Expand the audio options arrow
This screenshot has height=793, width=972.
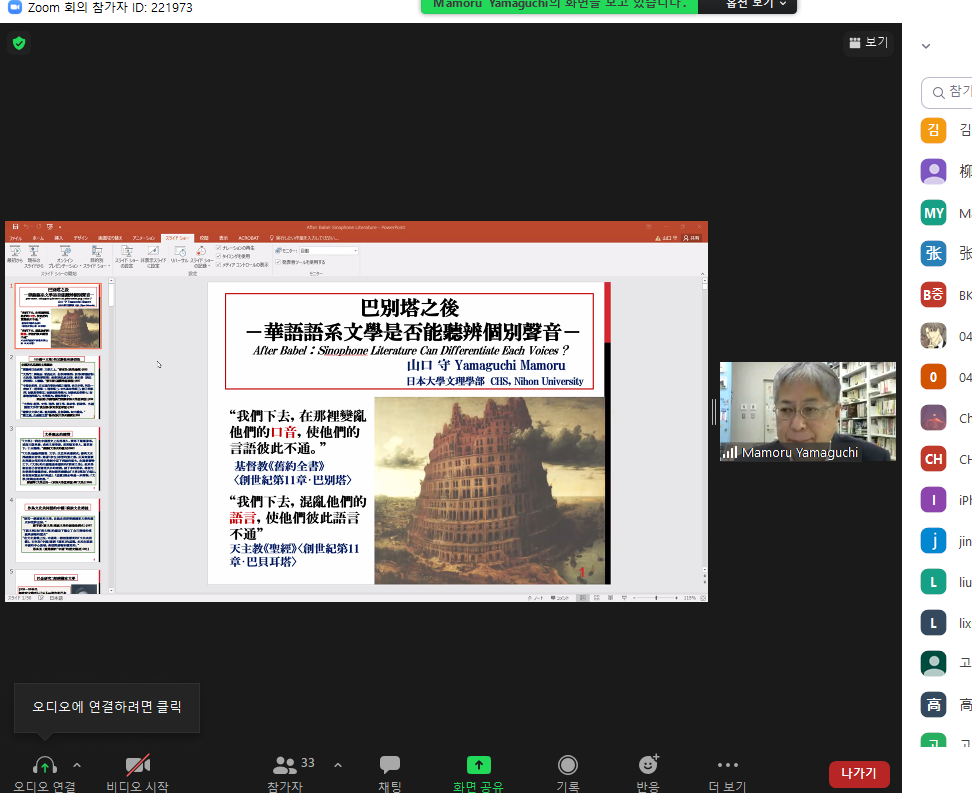(77, 765)
